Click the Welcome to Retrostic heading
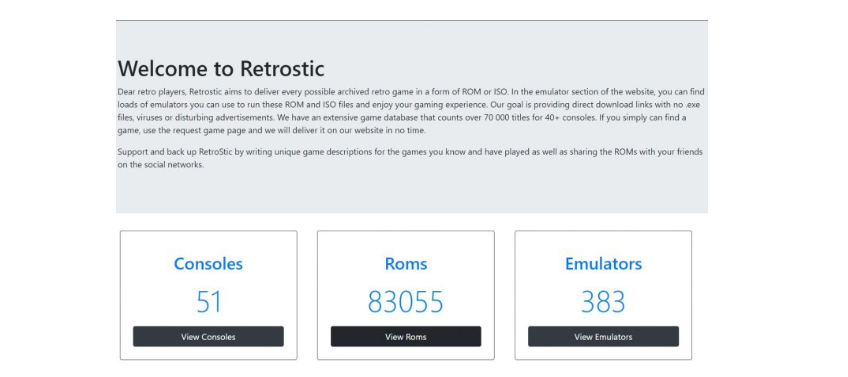The image size is (848, 377). pos(221,69)
